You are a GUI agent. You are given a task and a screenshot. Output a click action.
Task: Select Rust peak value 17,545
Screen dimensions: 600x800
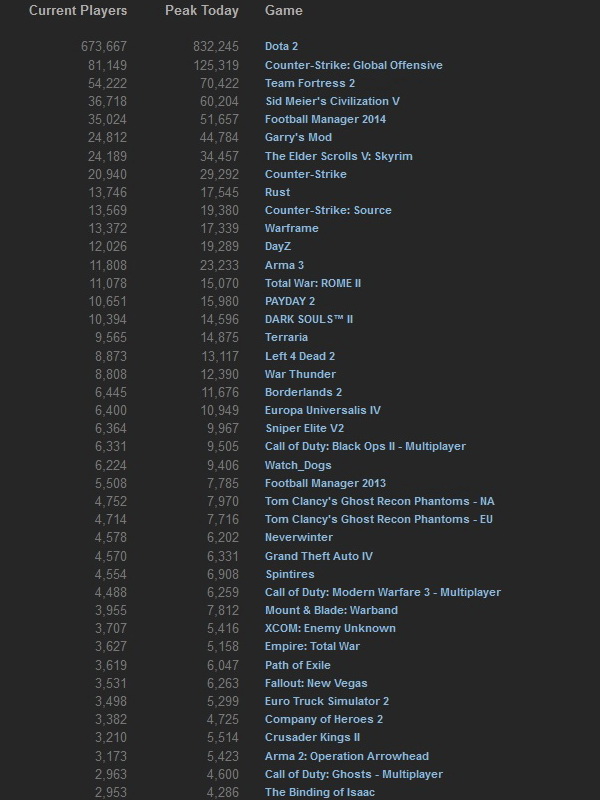click(219, 192)
